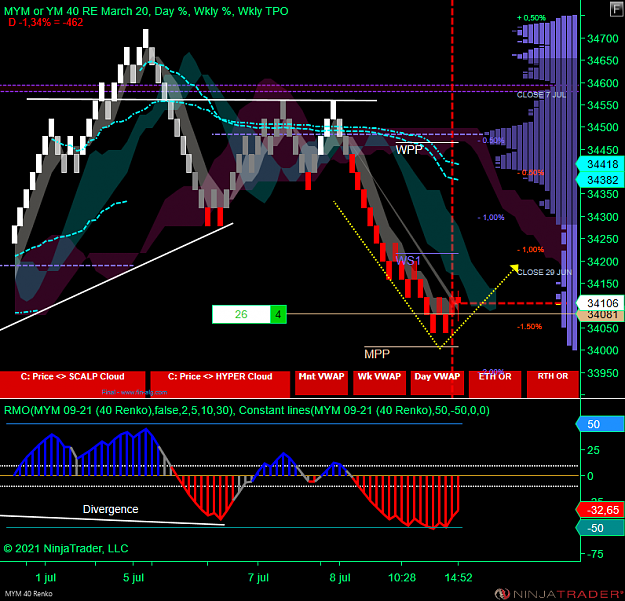625x601 pixels.
Task: Click the WPP pivot label
Action: pyautogui.click(x=409, y=150)
